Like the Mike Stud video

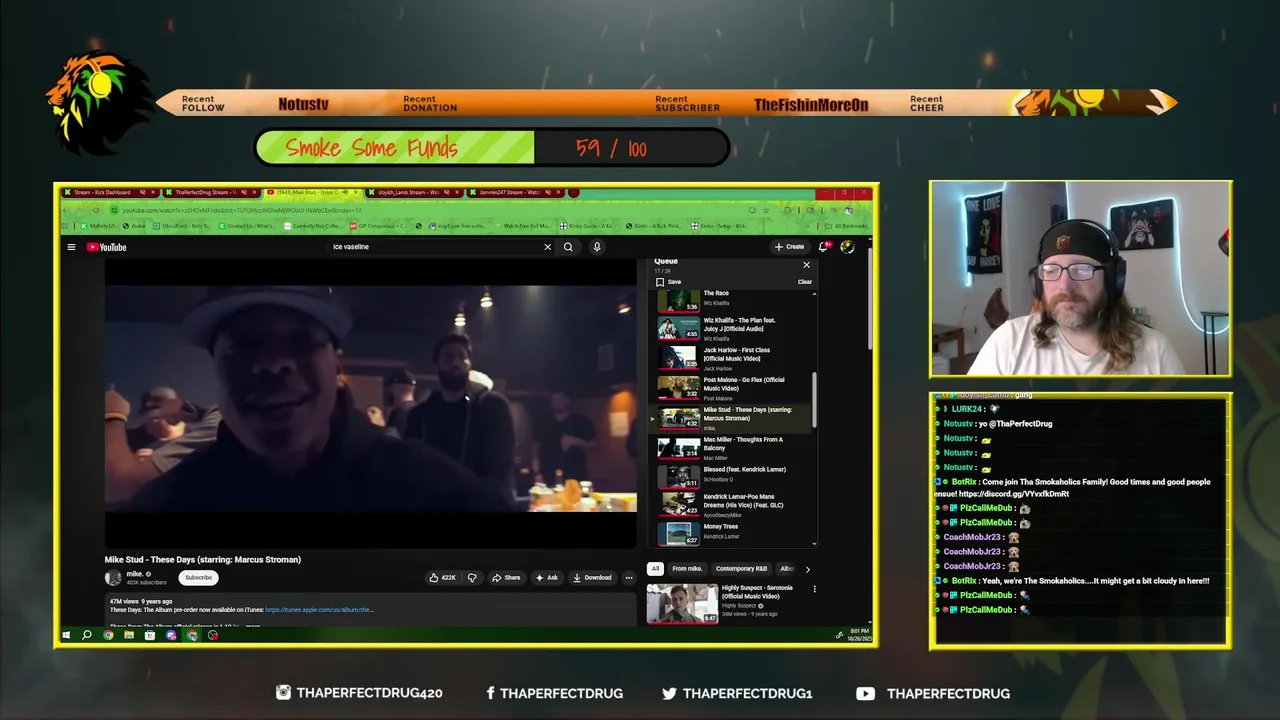[x=442, y=577]
